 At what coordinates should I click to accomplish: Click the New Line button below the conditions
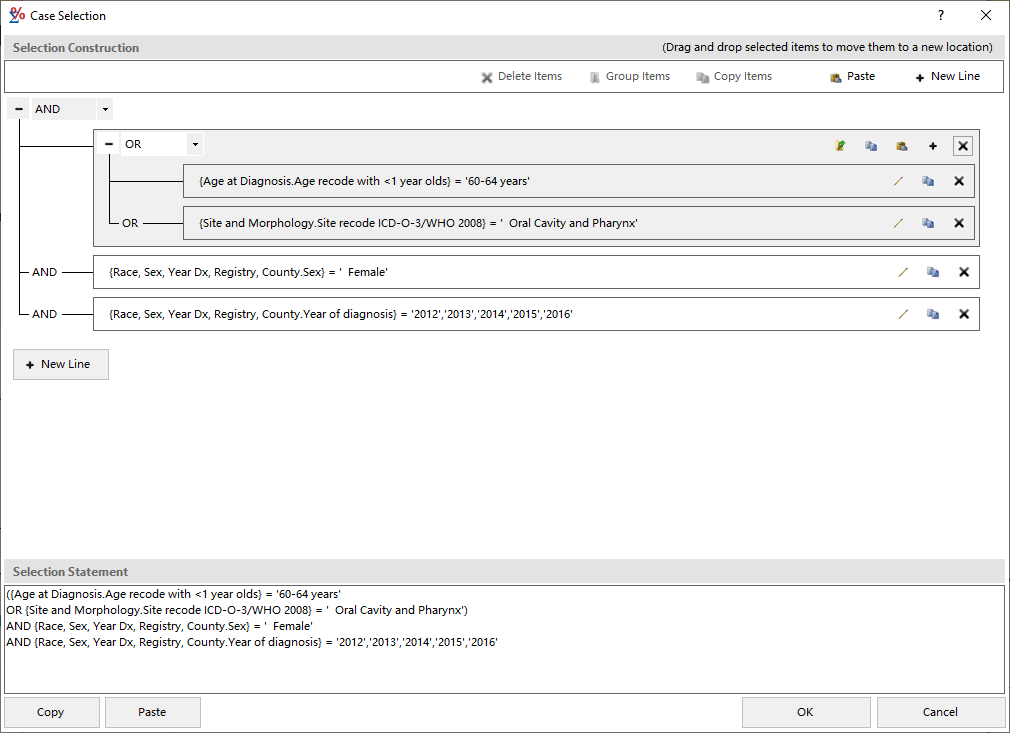[60, 364]
